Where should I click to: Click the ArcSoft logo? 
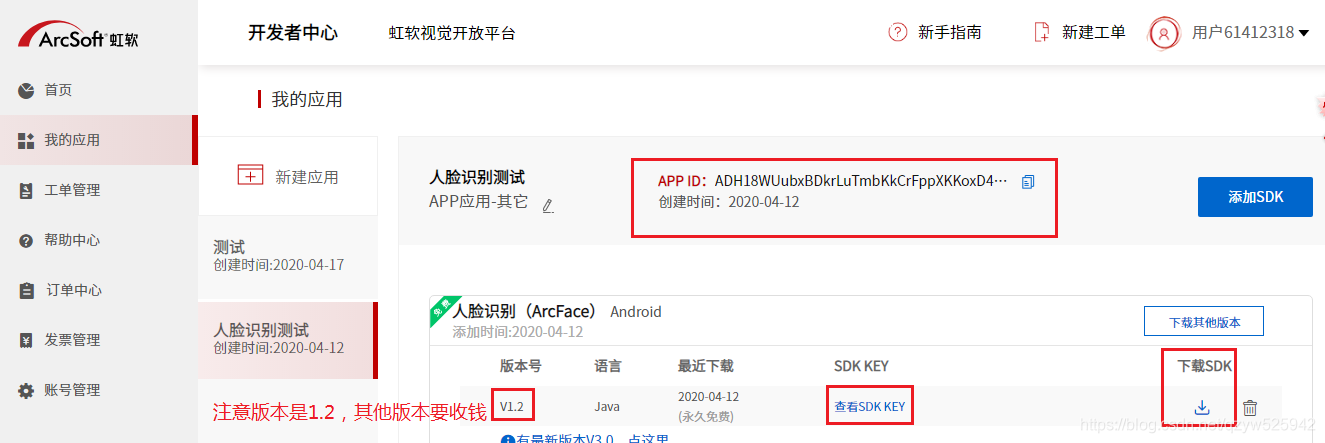[76, 33]
